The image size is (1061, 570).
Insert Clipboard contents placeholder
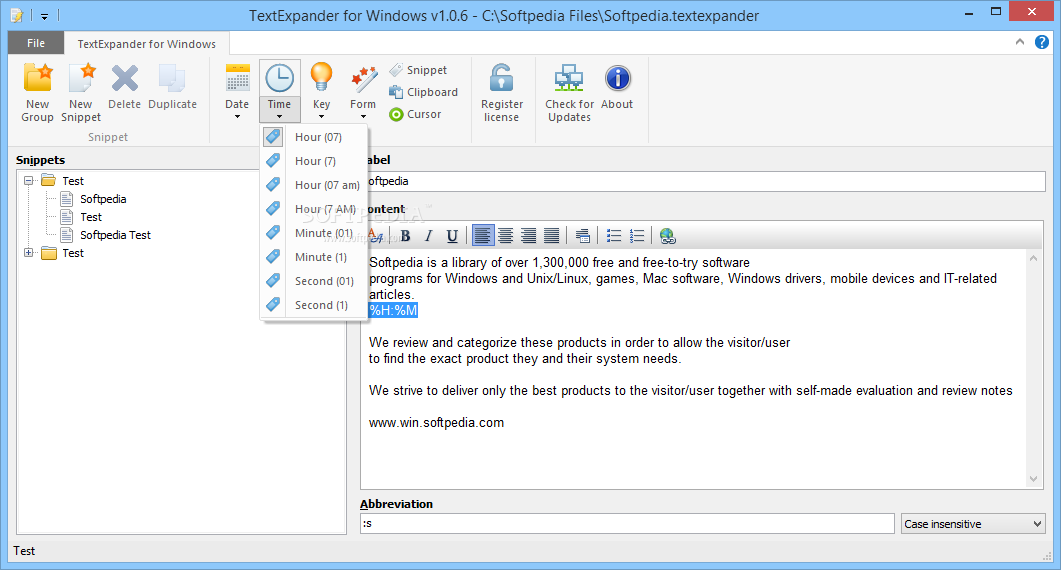coord(424,92)
